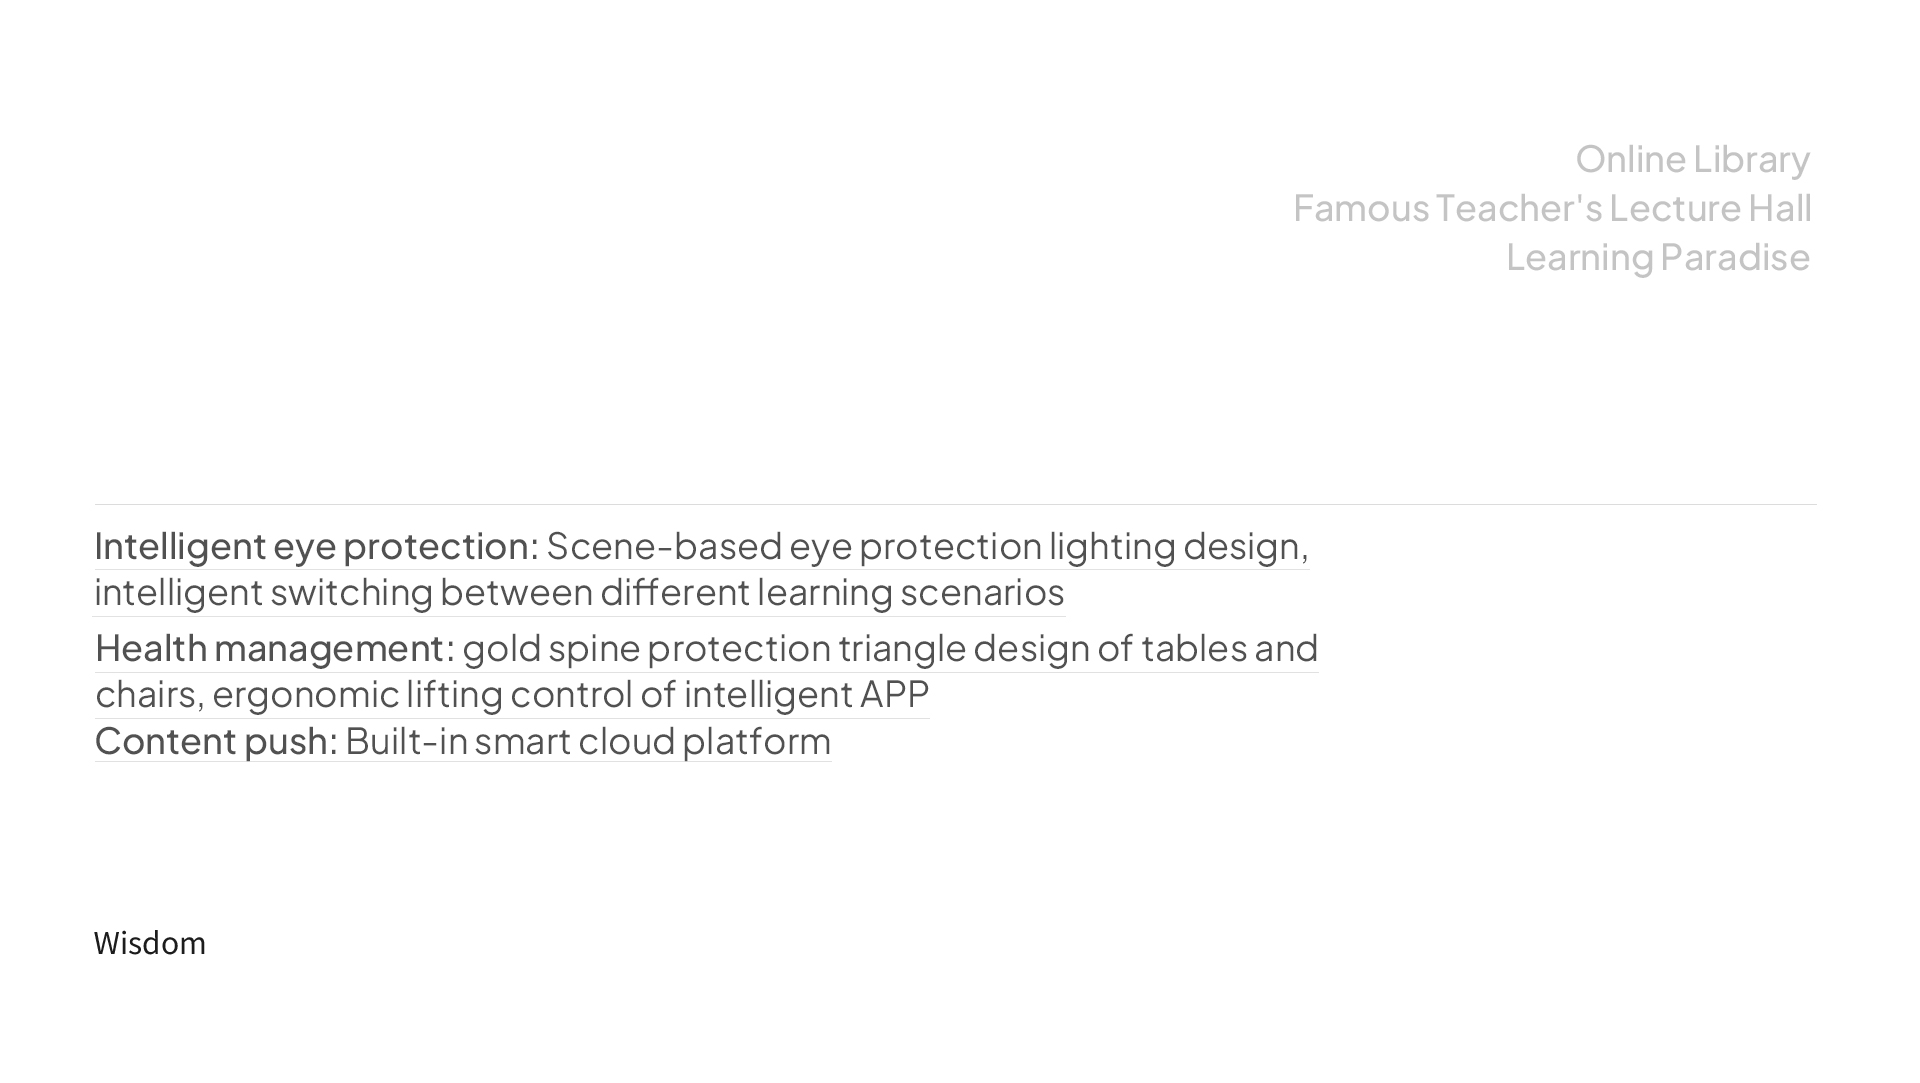Click the horizontal divider line above the text
The width and height of the screenshot is (1920, 1083).
tap(955, 504)
